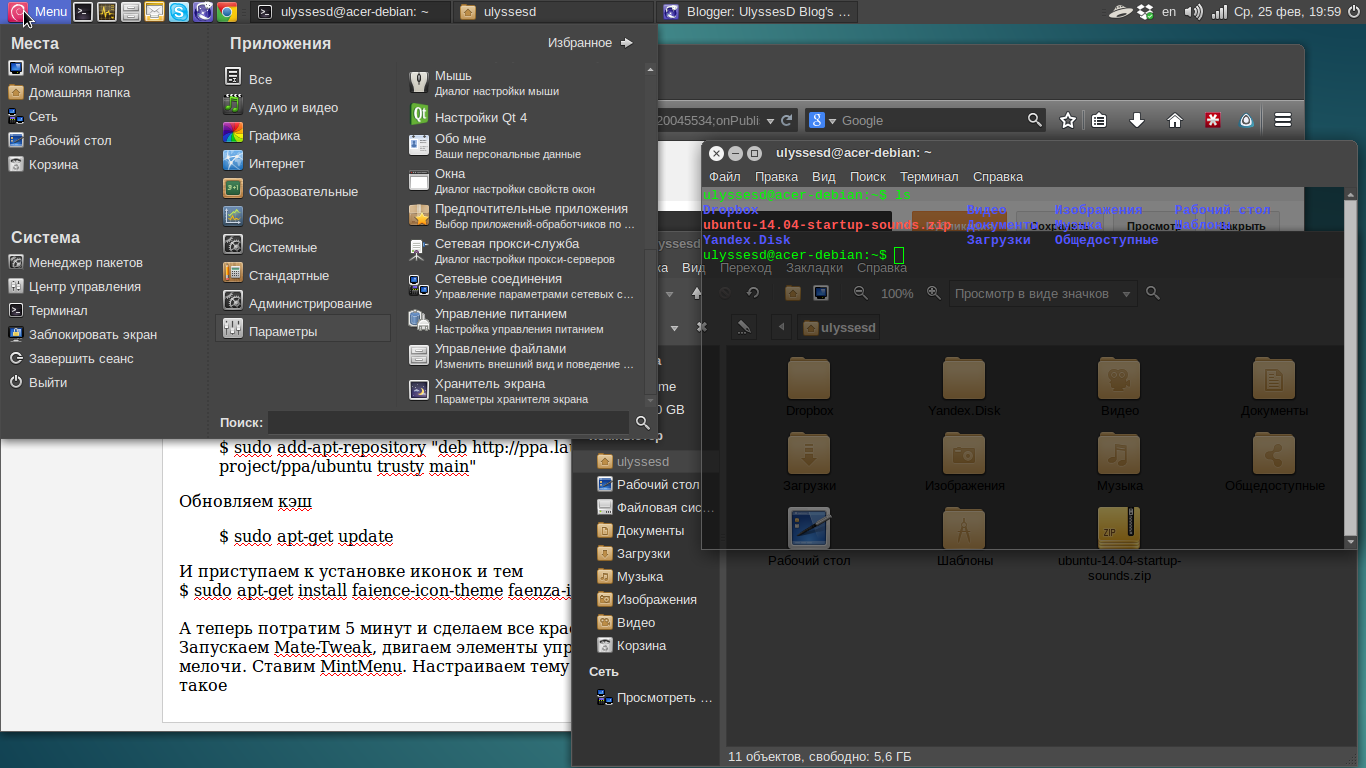Open the file manager panel launcher
1366x768 pixels.
[131, 12]
